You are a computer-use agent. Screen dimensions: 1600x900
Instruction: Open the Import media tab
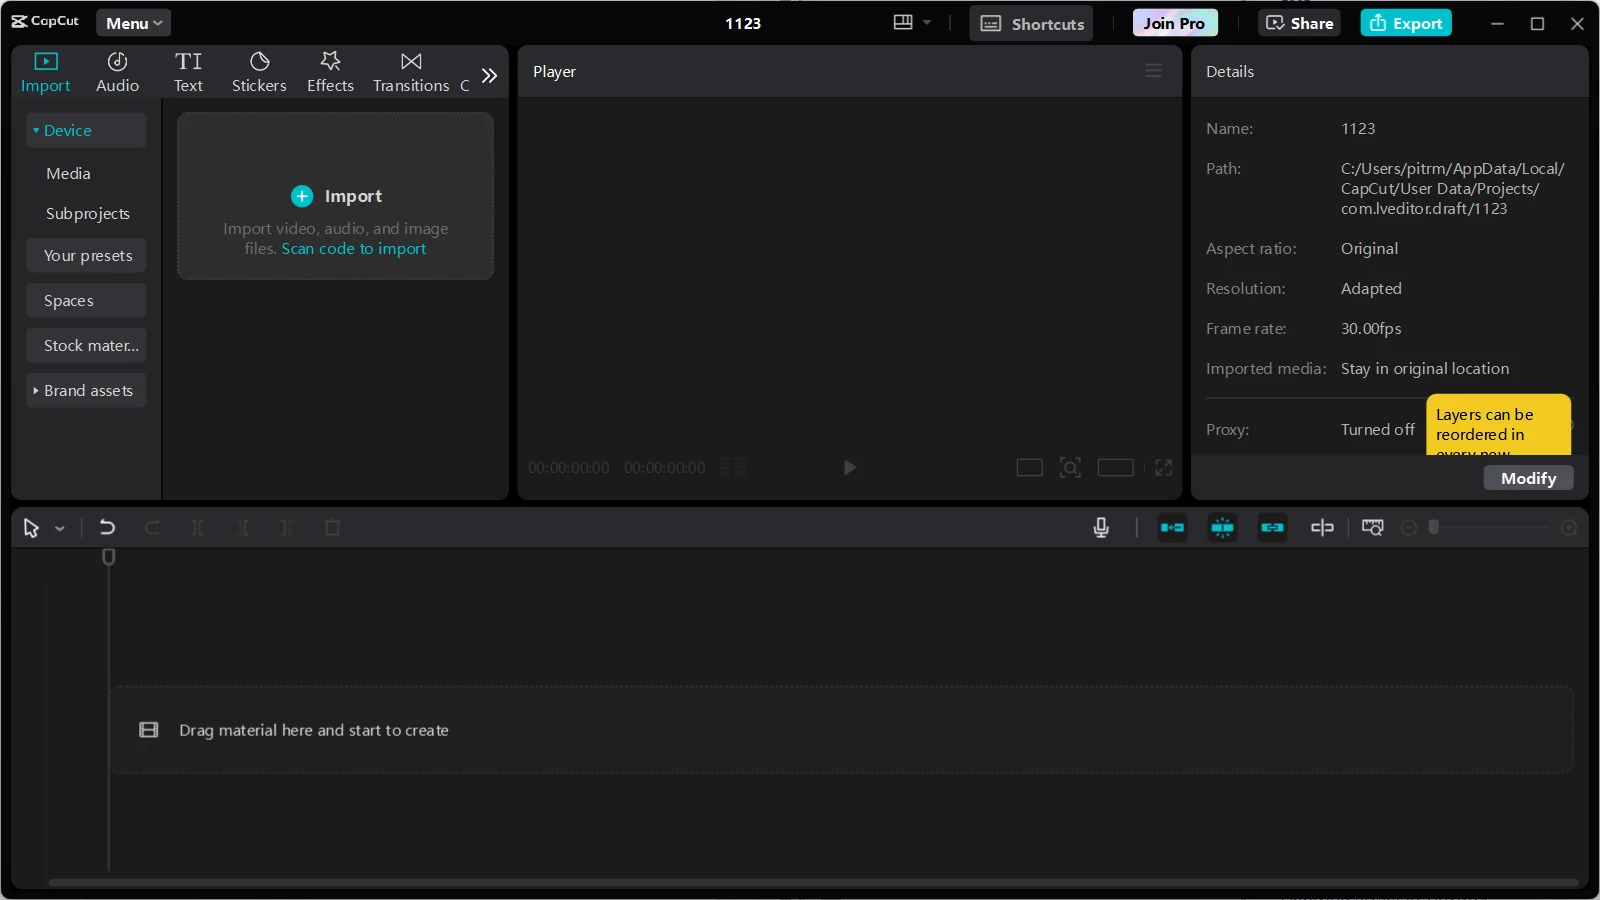point(46,73)
